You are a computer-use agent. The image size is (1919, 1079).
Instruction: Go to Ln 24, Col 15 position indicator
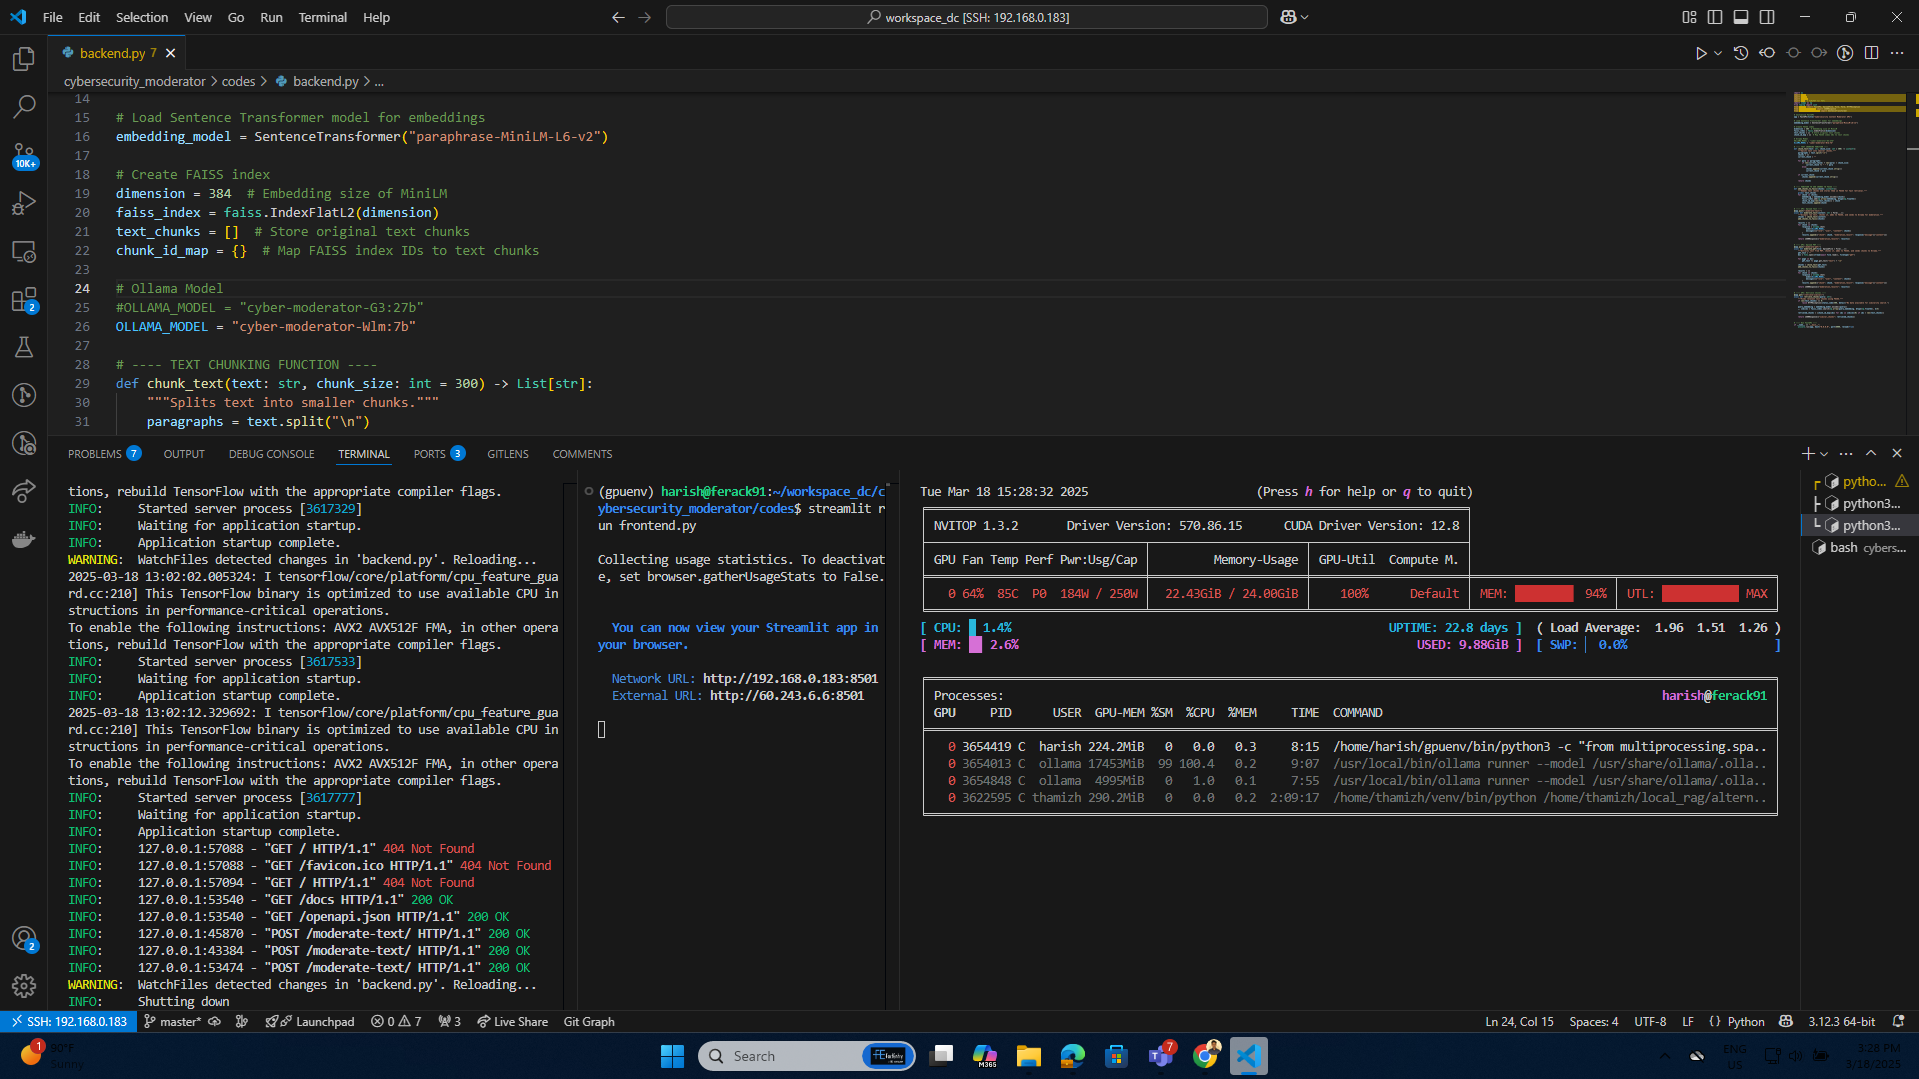tap(1519, 1022)
